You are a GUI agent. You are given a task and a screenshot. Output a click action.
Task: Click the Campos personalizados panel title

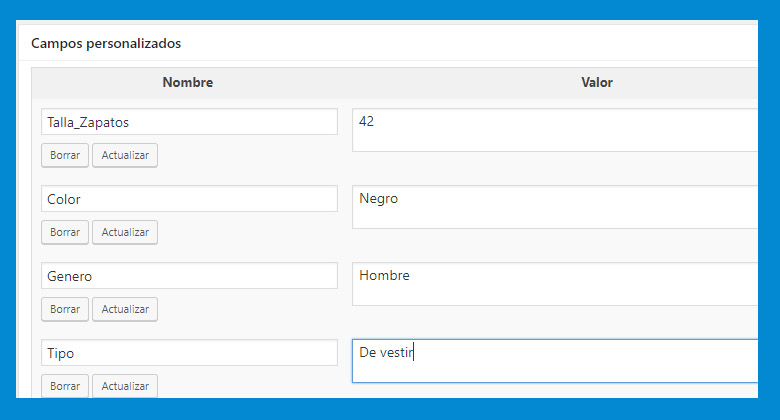coord(106,43)
